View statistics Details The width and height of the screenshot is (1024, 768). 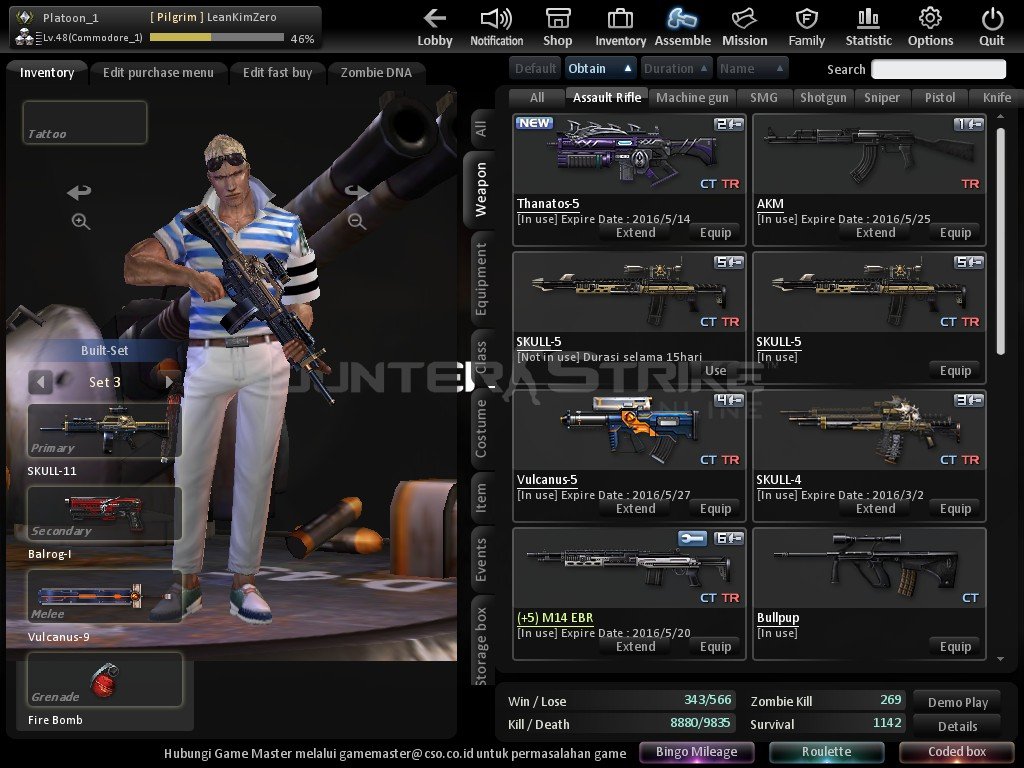point(957,726)
